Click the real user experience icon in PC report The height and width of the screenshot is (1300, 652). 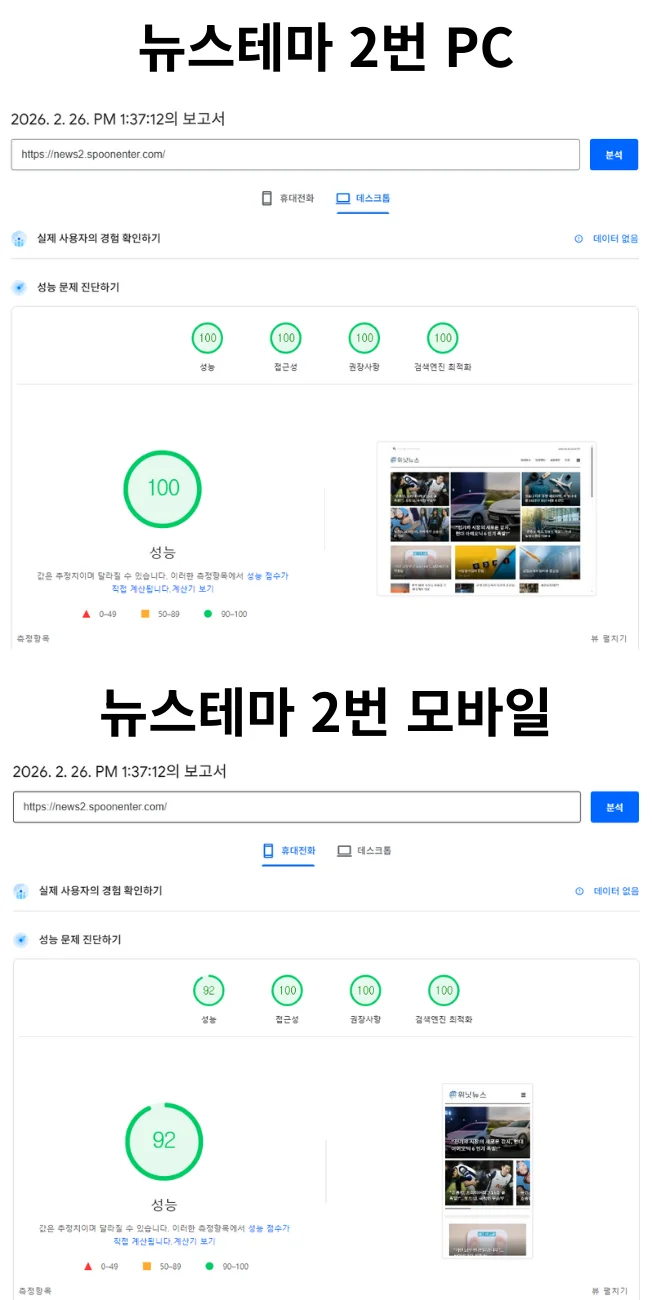coord(19,239)
